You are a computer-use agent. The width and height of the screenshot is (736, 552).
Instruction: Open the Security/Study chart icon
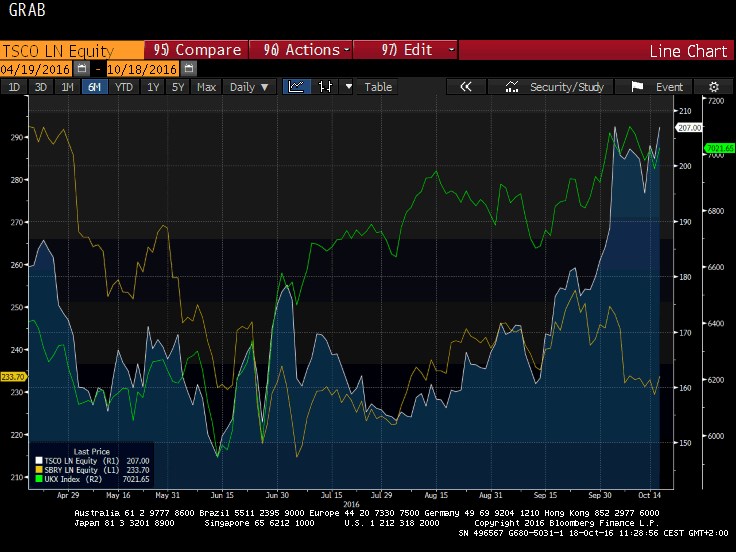[x=513, y=87]
